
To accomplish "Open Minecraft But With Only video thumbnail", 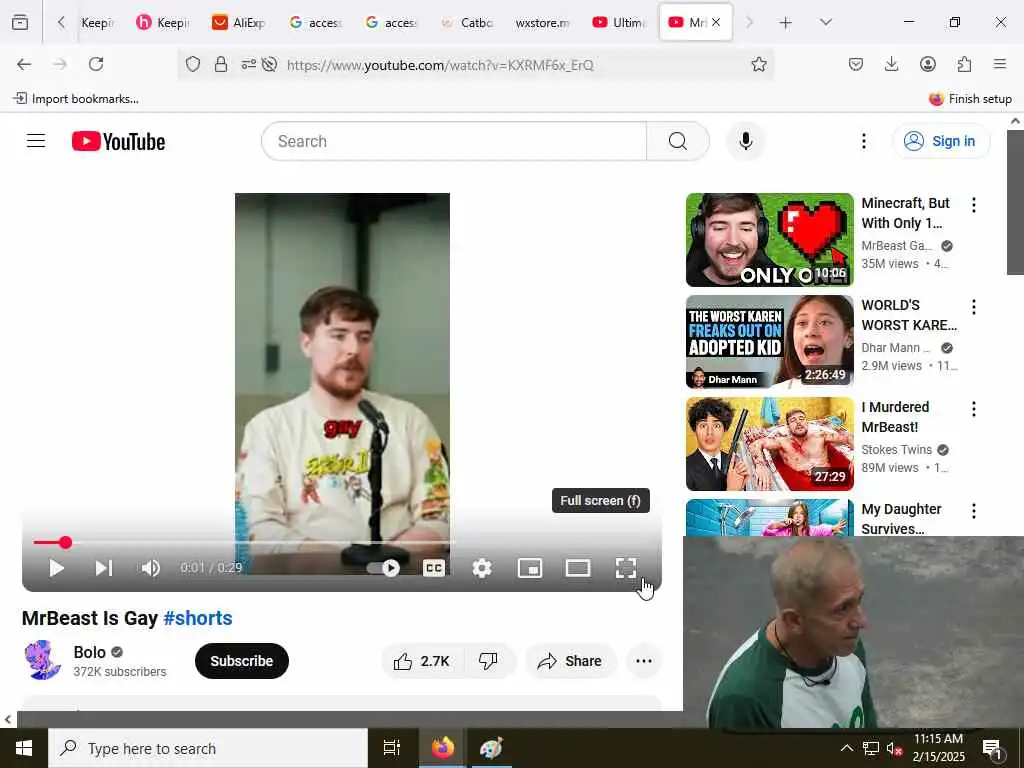I will tap(770, 240).
